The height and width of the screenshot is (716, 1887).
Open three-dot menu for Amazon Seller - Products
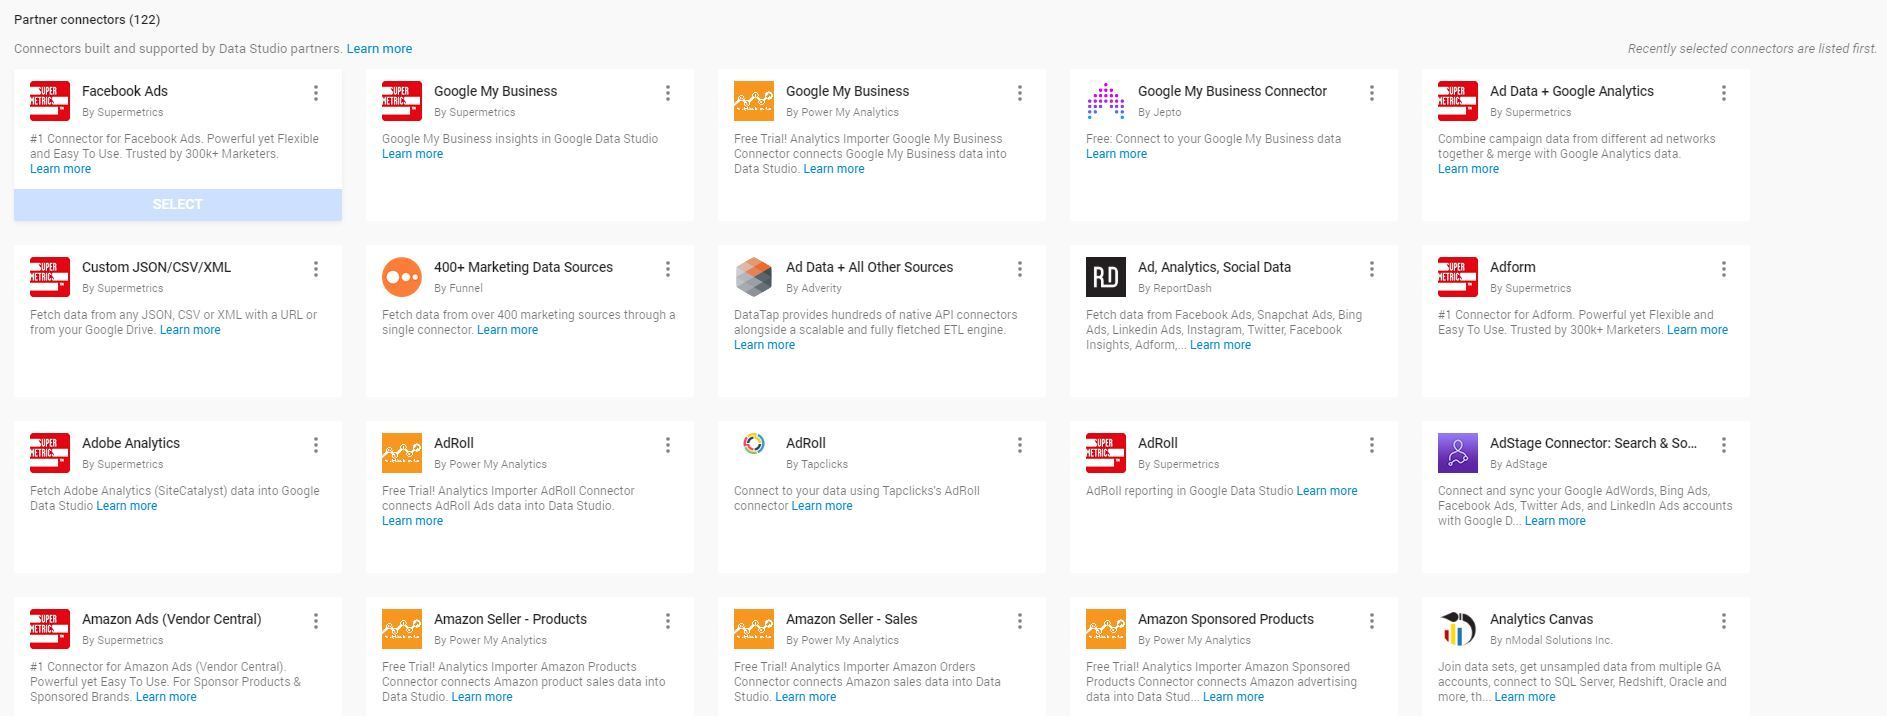[668, 621]
